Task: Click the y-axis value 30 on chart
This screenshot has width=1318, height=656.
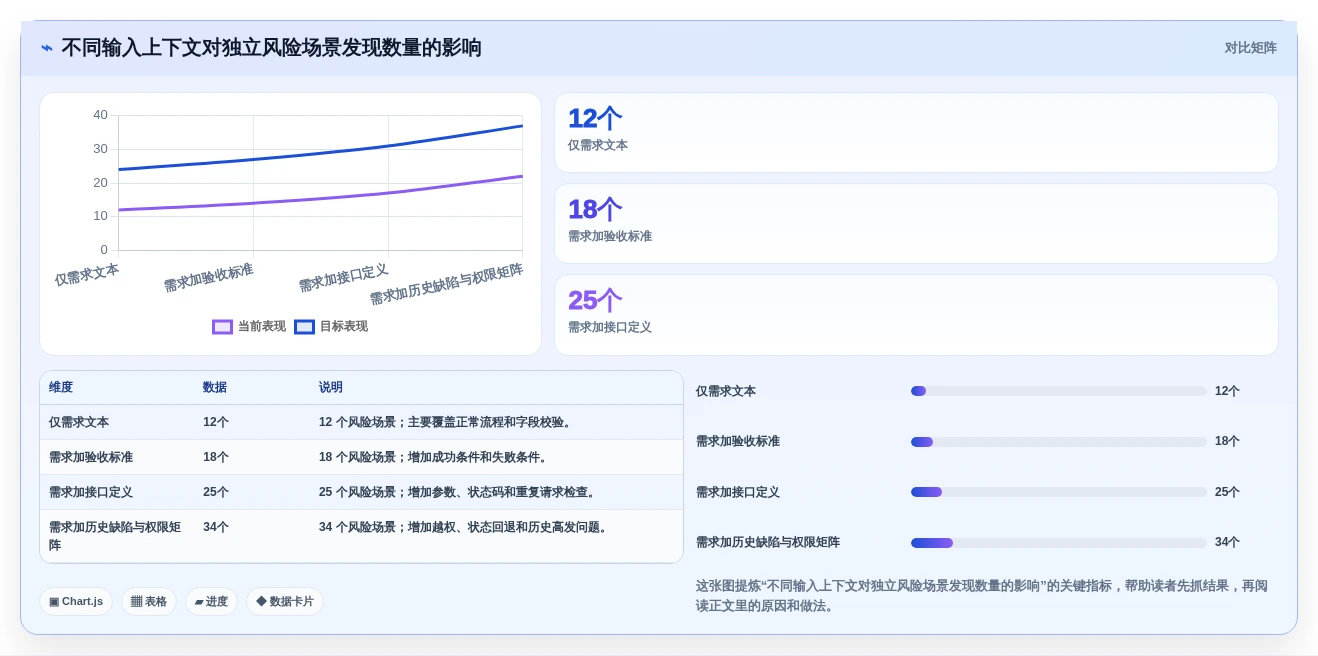Action: pos(100,149)
